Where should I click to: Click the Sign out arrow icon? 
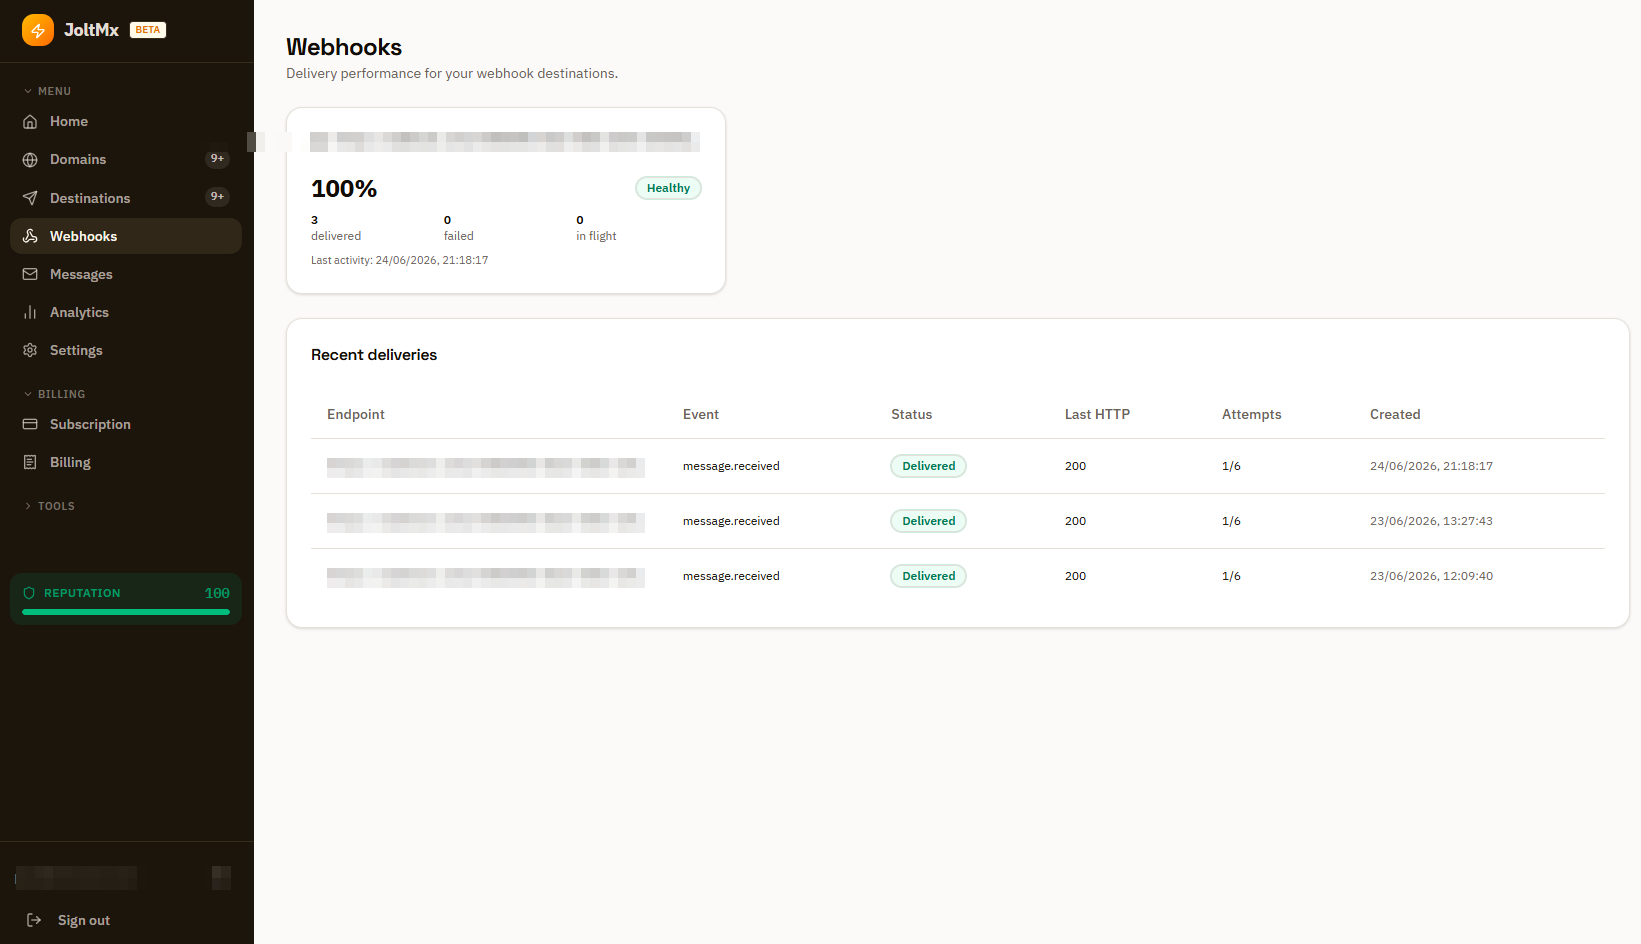(34, 920)
